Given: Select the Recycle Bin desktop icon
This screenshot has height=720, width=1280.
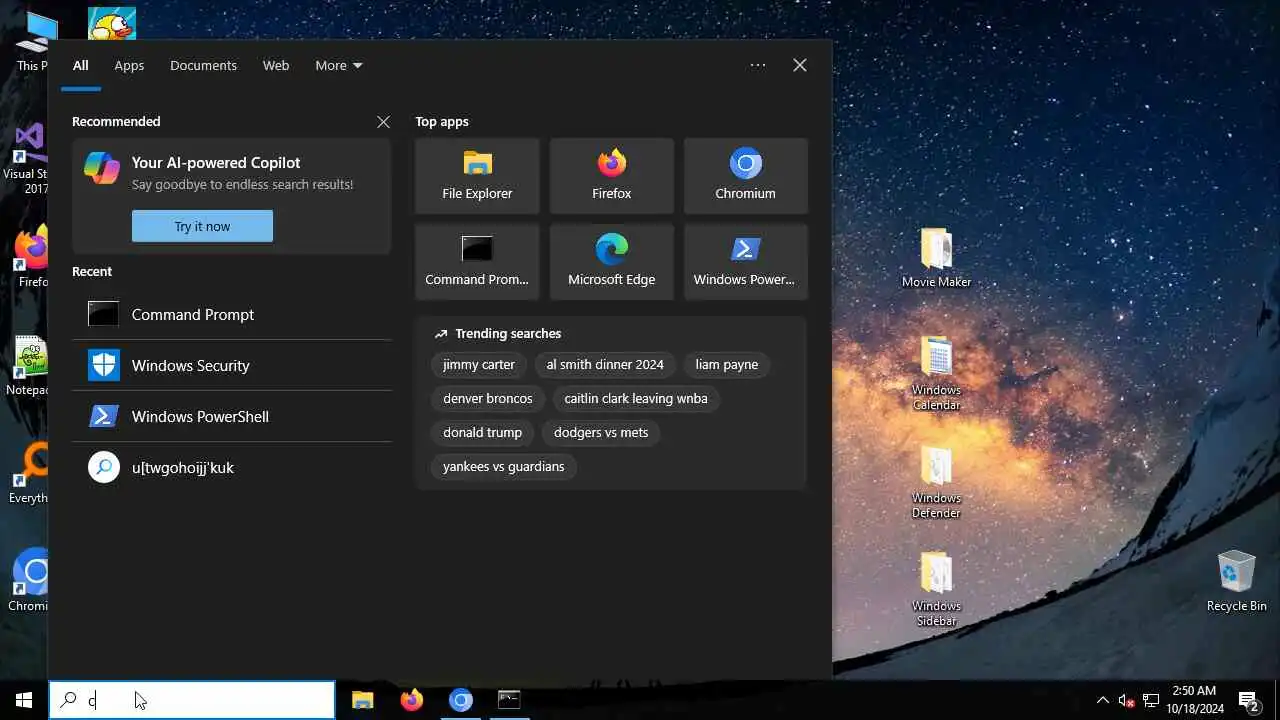Looking at the screenshot, I should 1237,580.
